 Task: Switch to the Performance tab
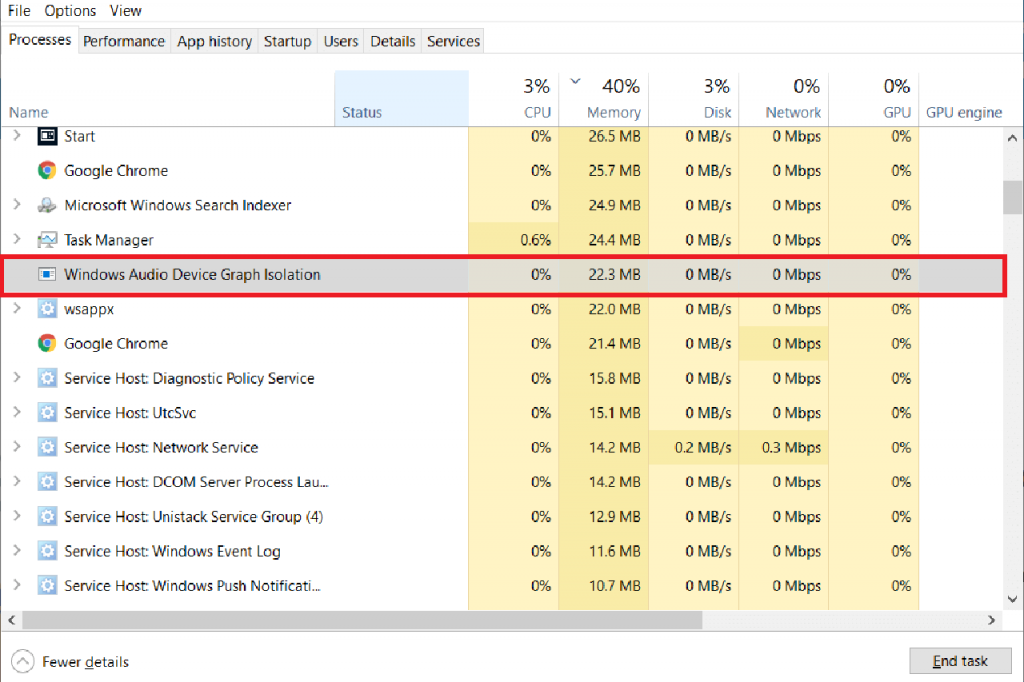[x=124, y=41]
